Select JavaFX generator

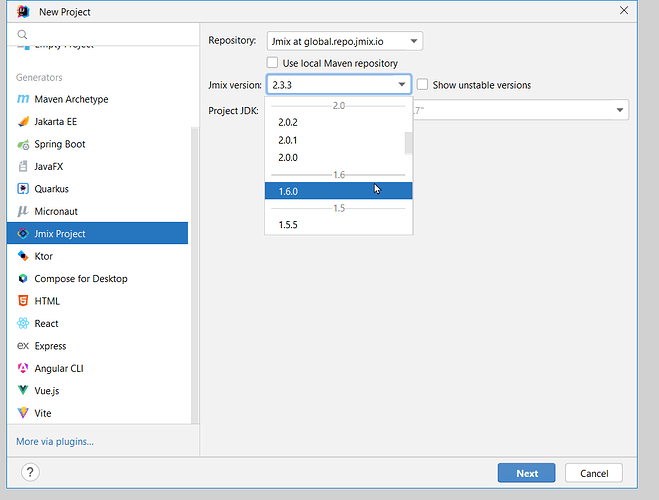click(98, 166)
